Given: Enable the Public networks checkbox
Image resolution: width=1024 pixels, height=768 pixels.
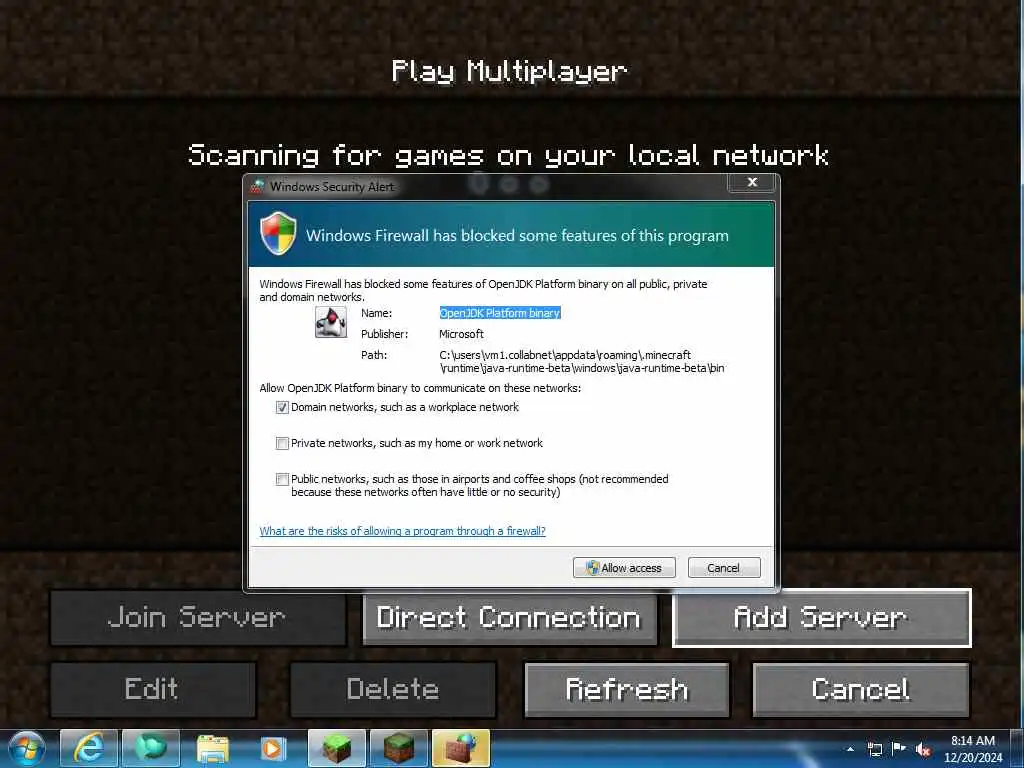Looking at the screenshot, I should coord(282,479).
